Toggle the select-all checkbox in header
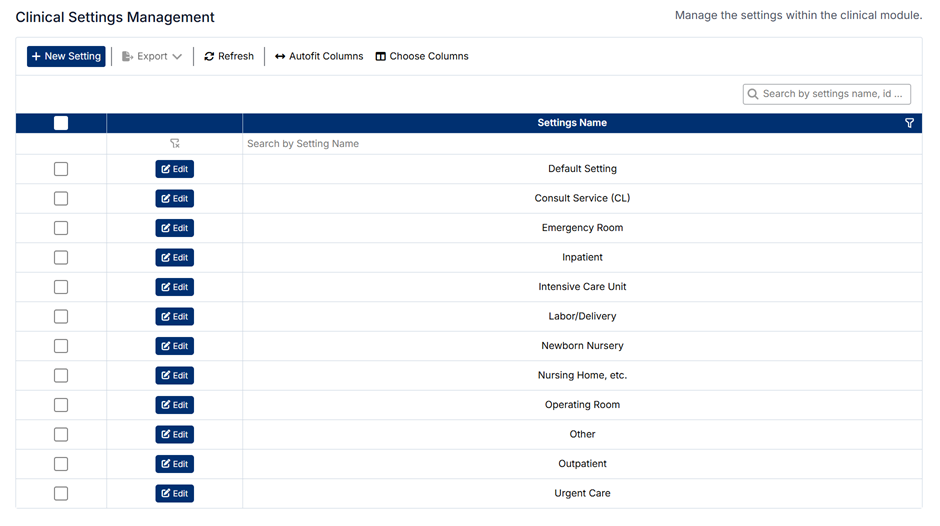This screenshot has width=940, height=526. click(61, 123)
